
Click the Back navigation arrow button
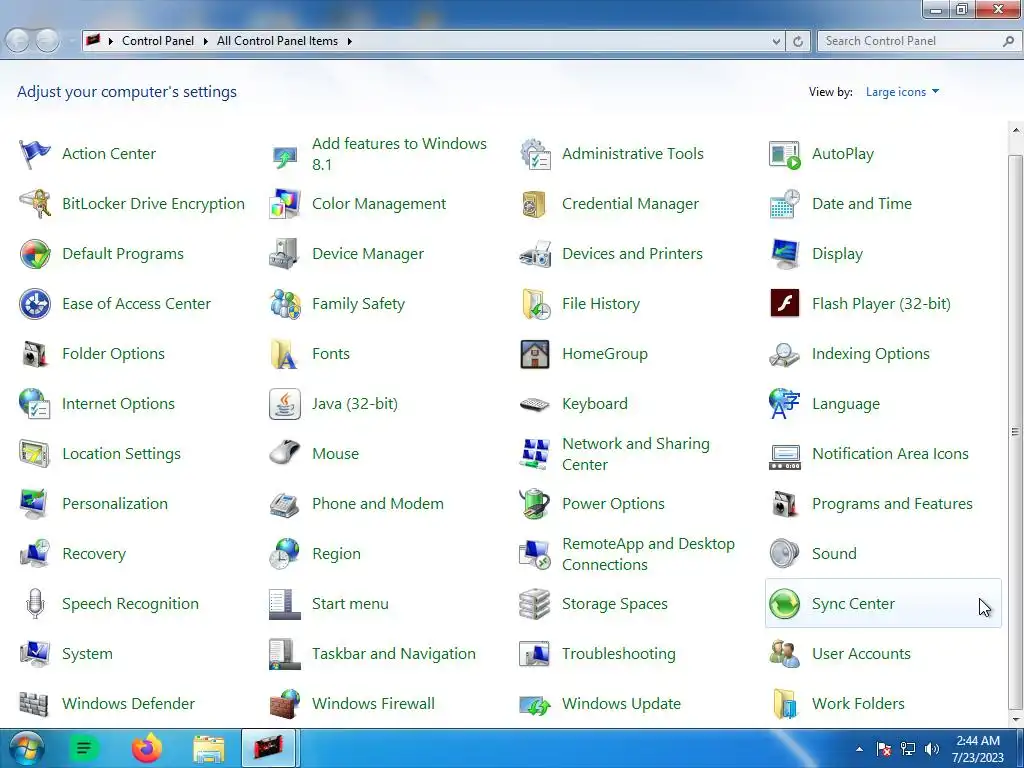pyautogui.click(x=18, y=41)
